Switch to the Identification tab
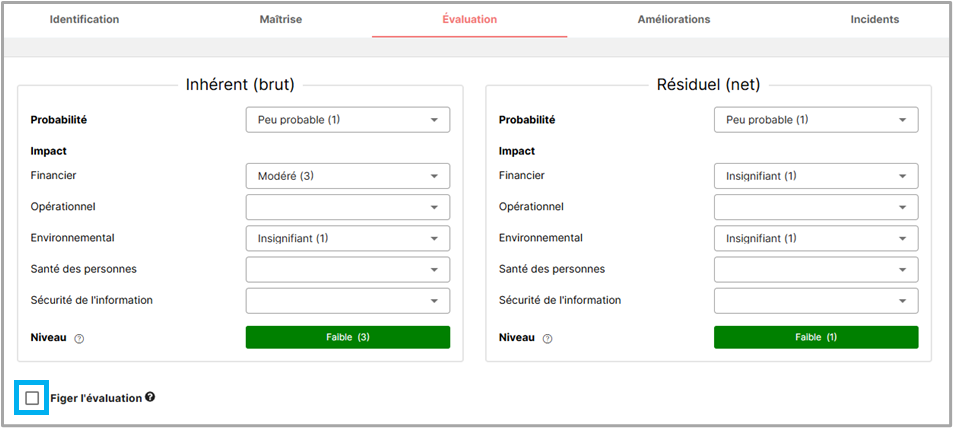The width and height of the screenshot is (953, 428). point(84,19)
